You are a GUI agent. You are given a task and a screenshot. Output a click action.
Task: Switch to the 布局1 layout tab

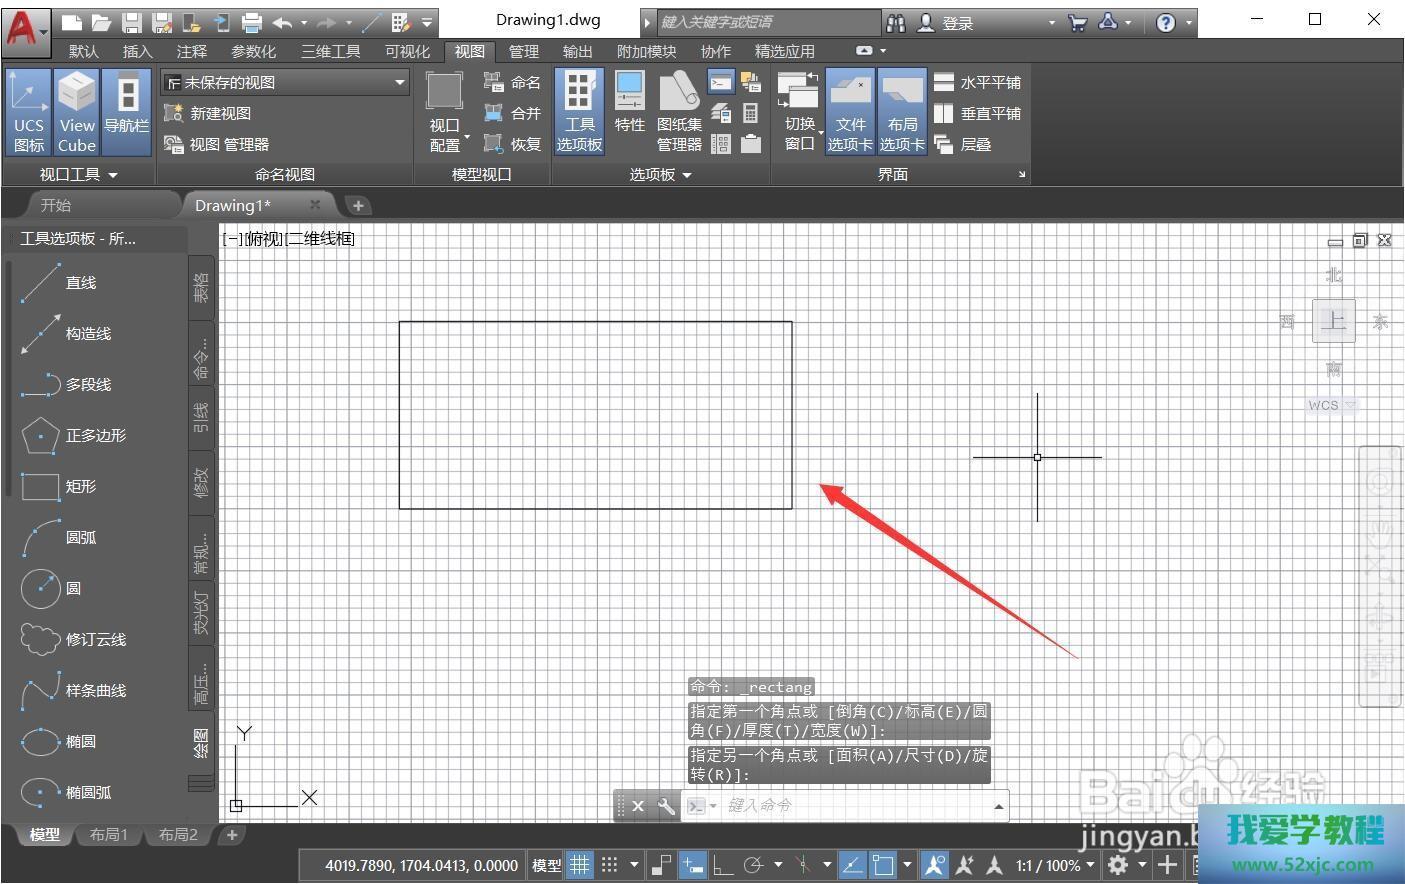pos(108,835)
